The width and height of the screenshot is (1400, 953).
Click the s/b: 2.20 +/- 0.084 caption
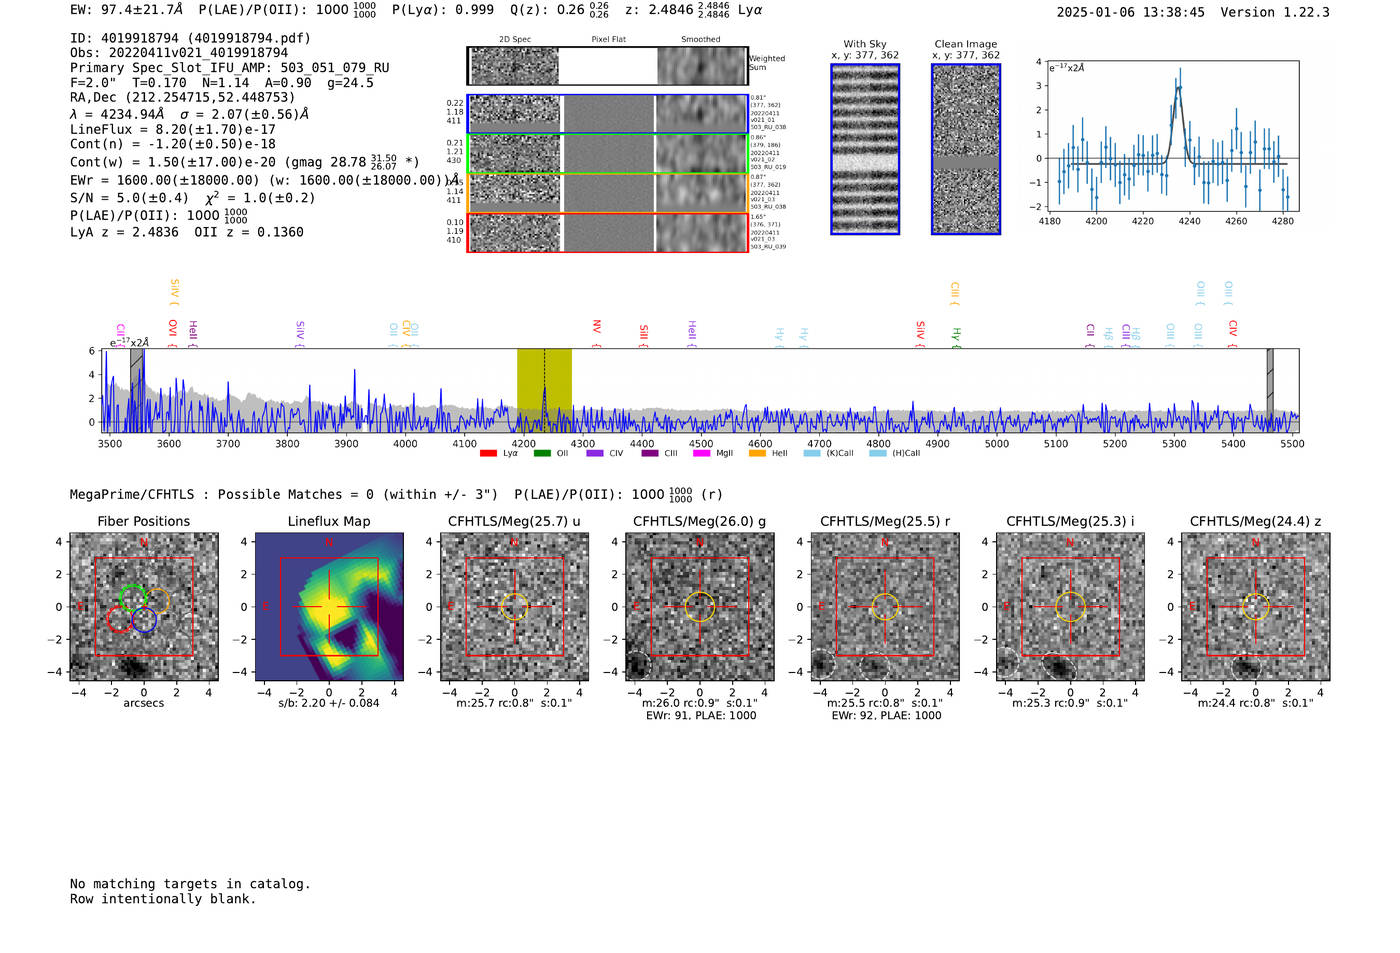coord(329,703)
